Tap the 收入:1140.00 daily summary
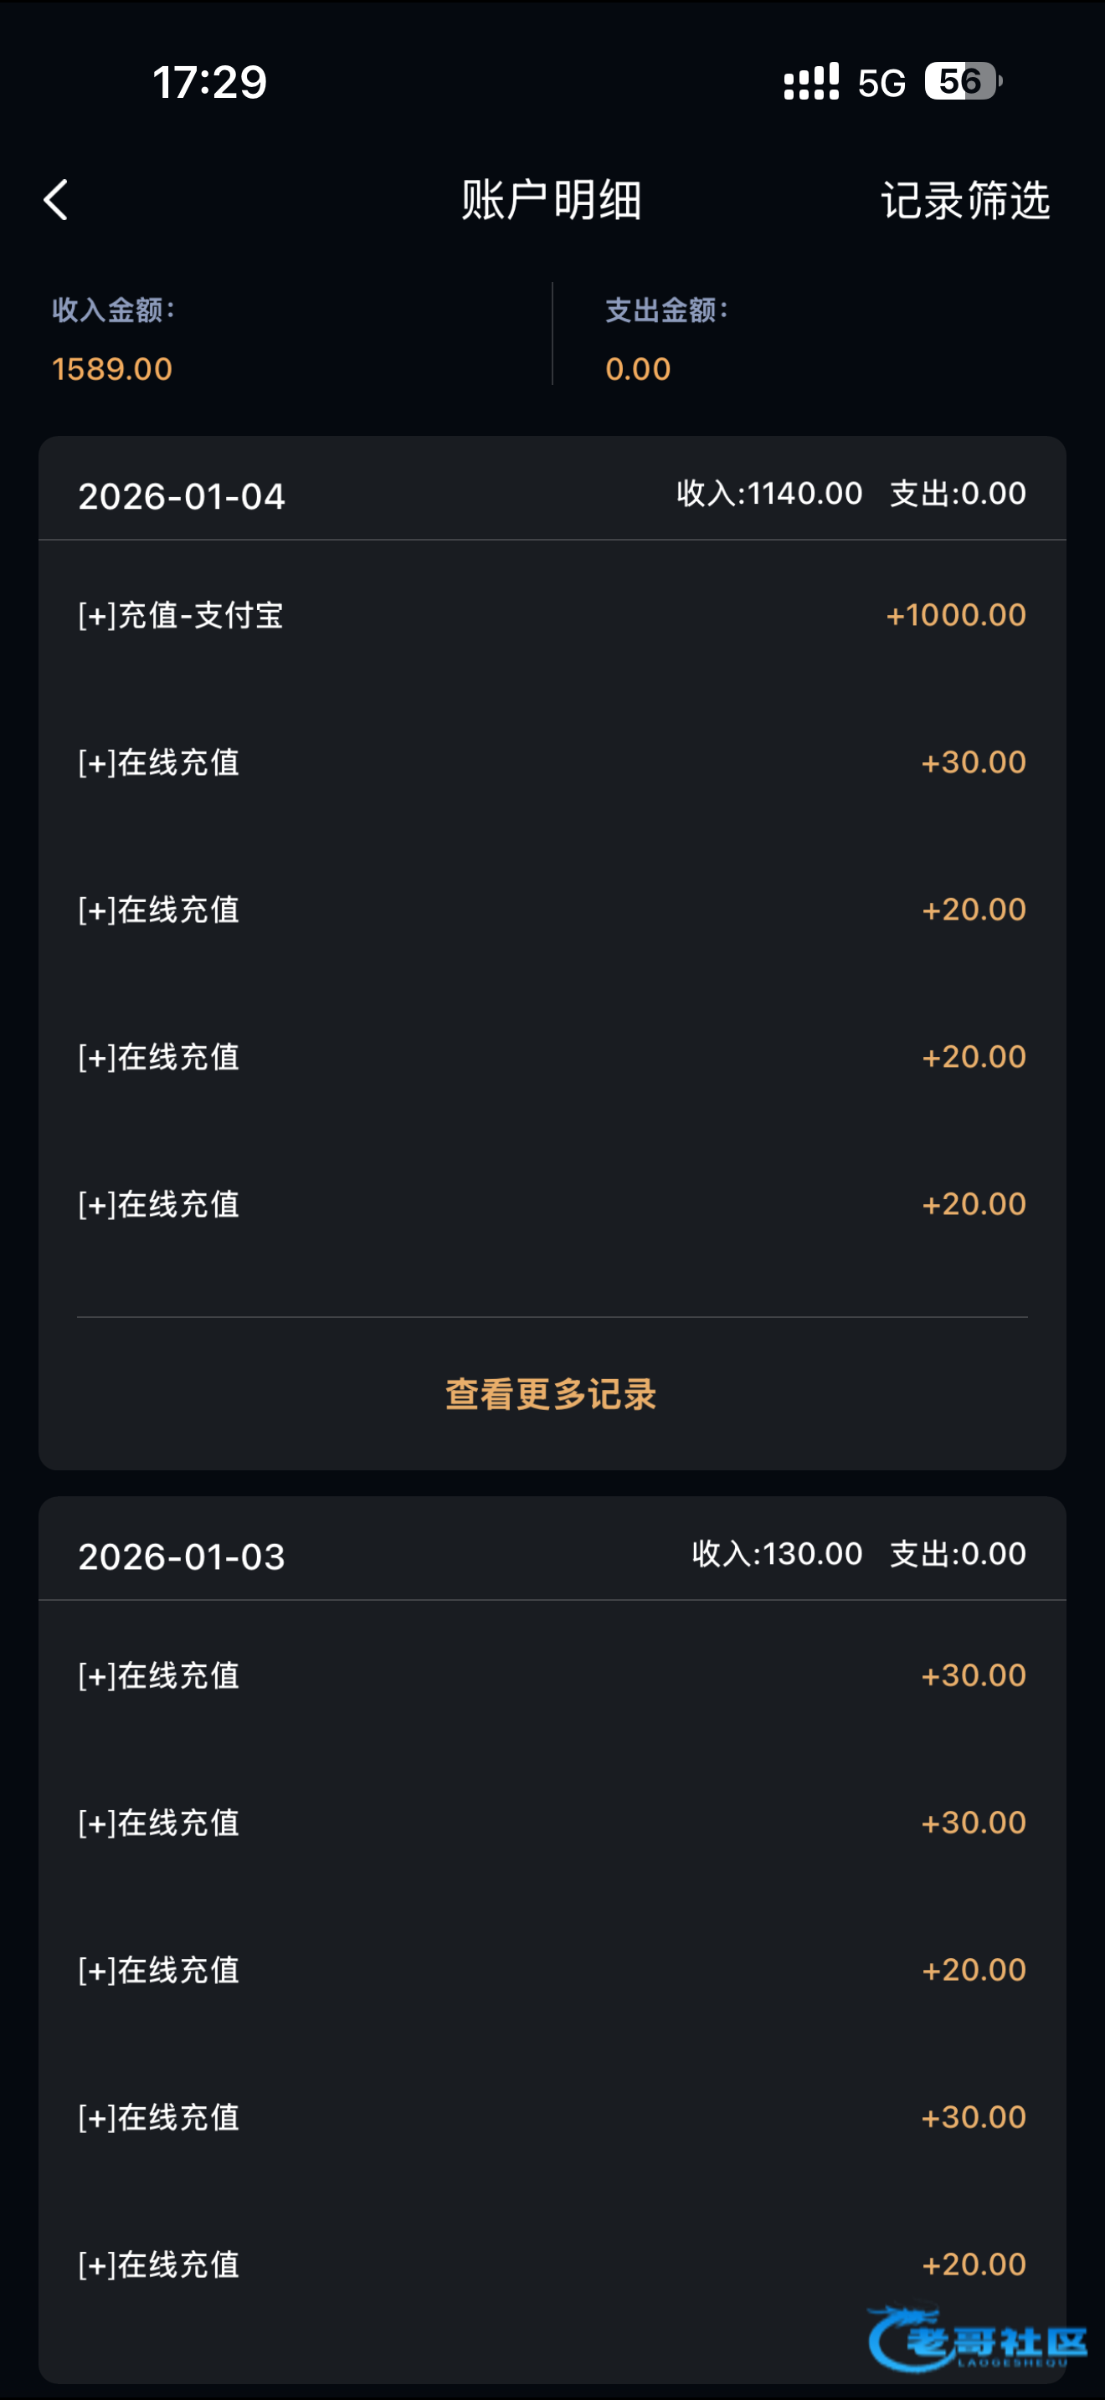Viewport: 1105px width, 2400px height. [x=769, y=493]
